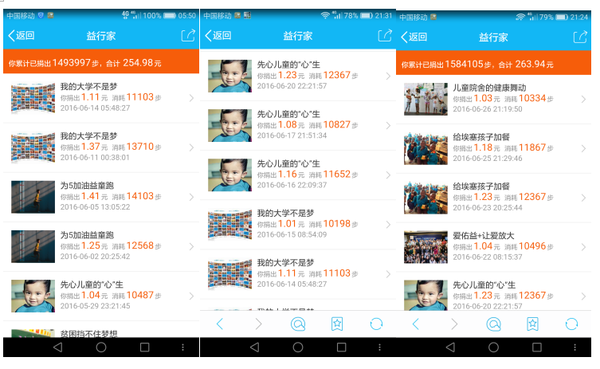Refresh page on middle screen toolbar
Screen dimensions: 600x369
(x=376, y=324)
